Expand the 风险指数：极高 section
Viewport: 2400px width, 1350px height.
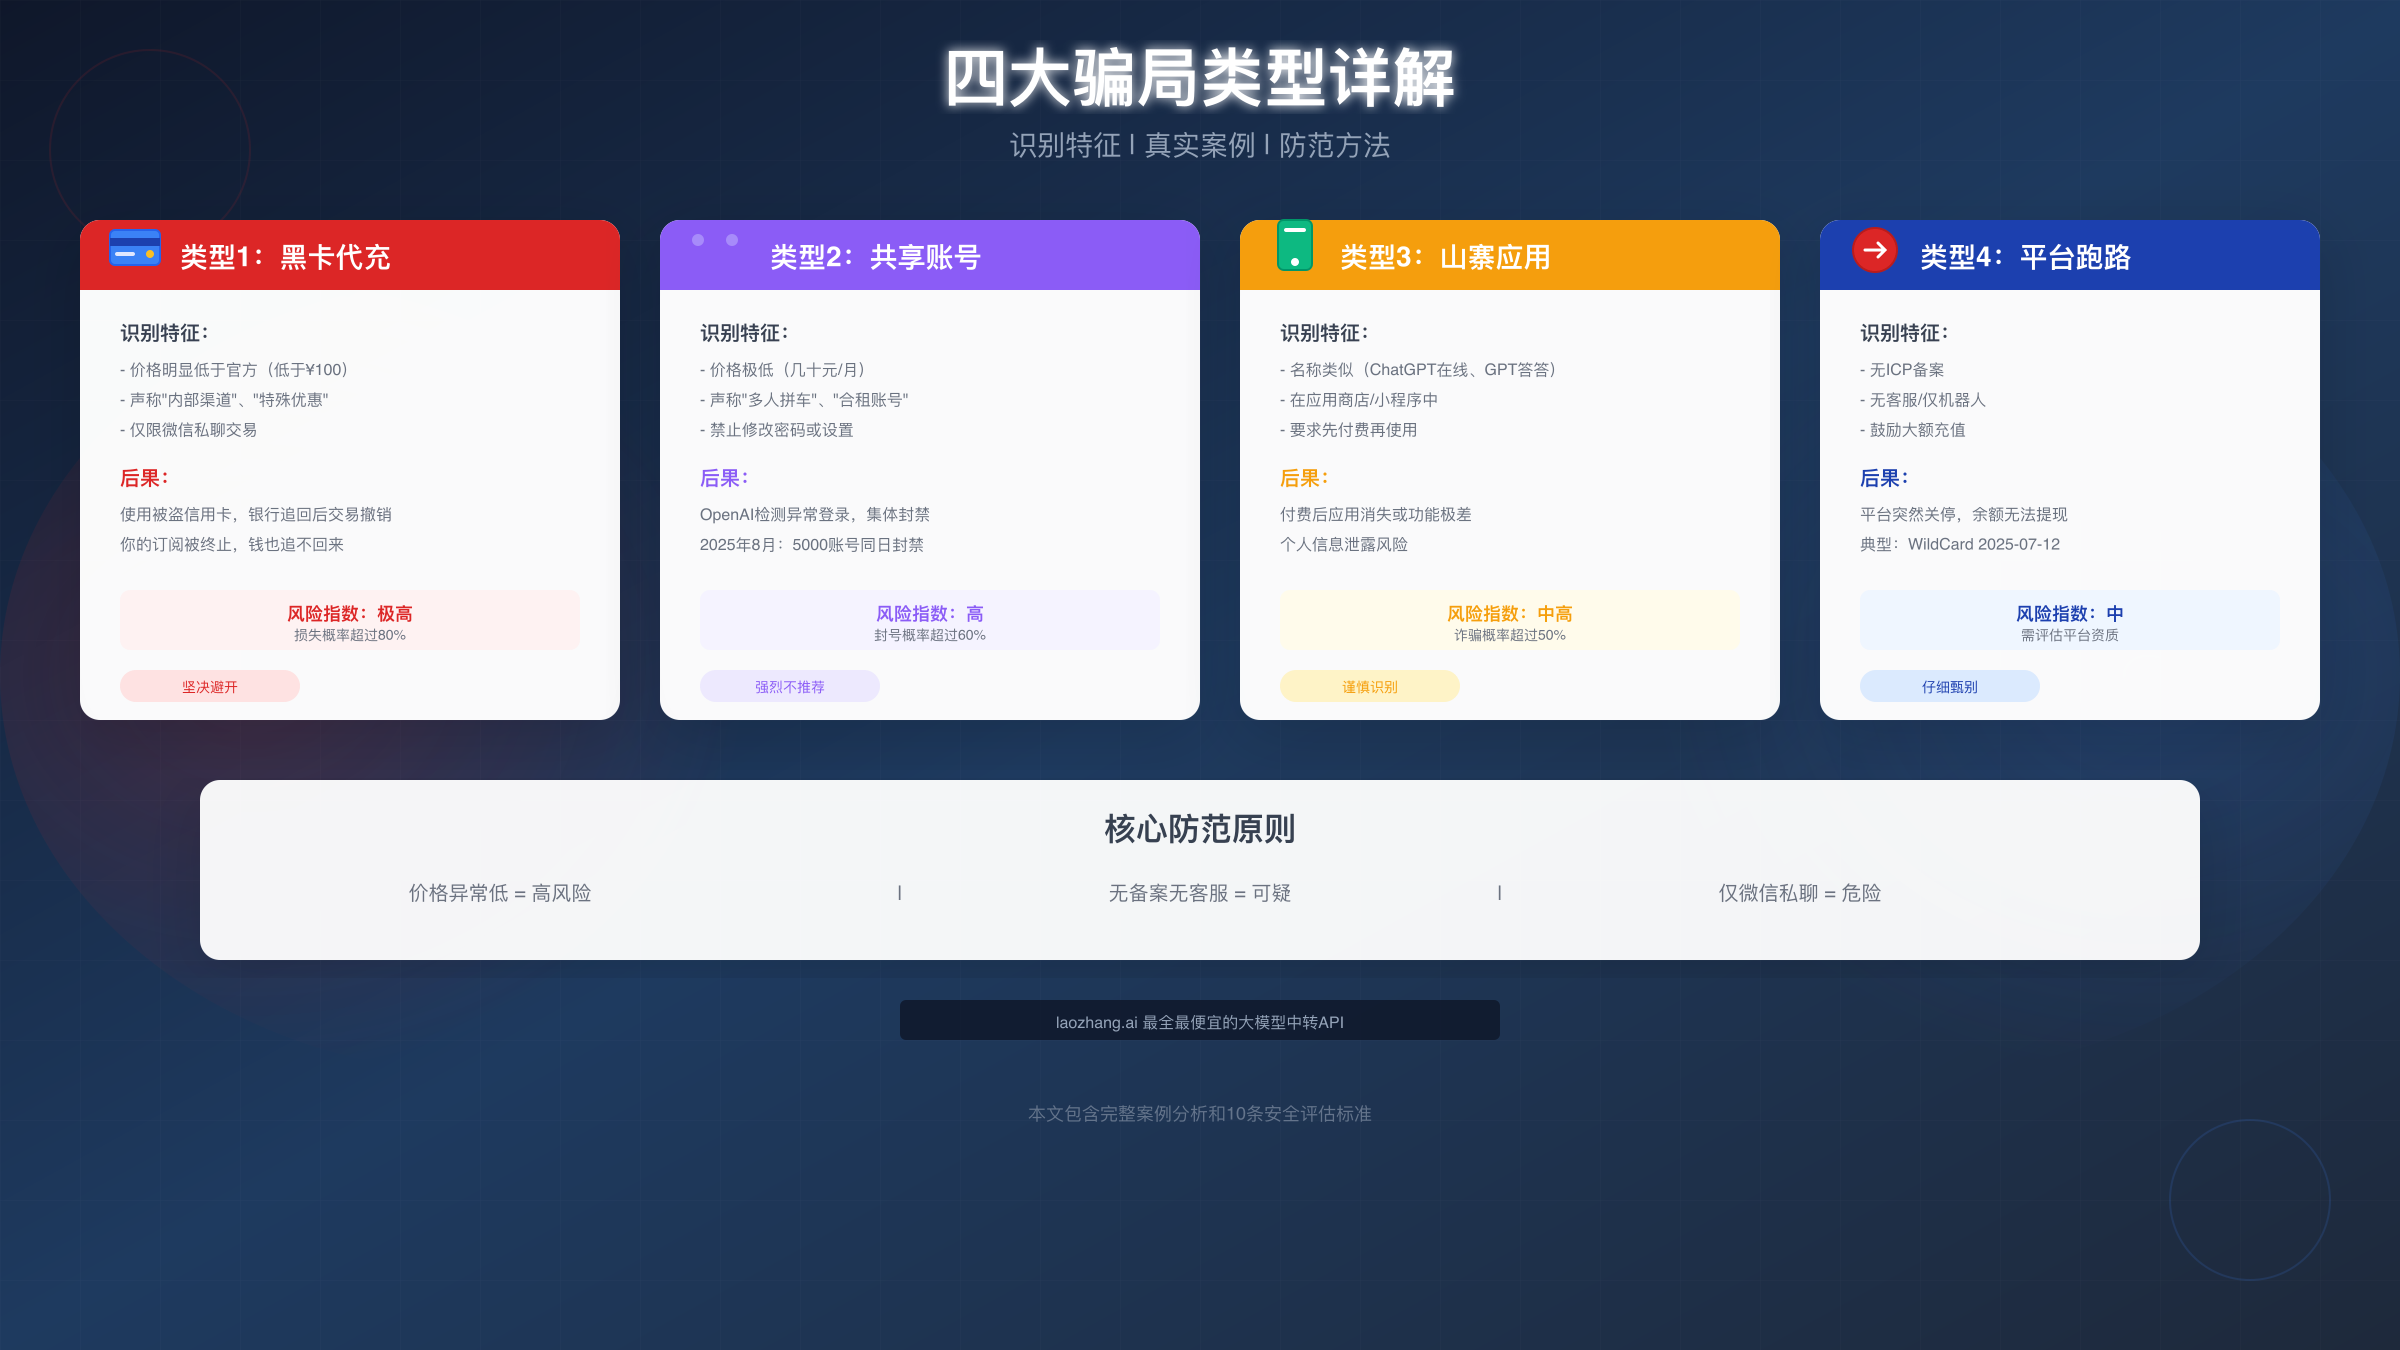pyautogui.click(x=350, y=619)
